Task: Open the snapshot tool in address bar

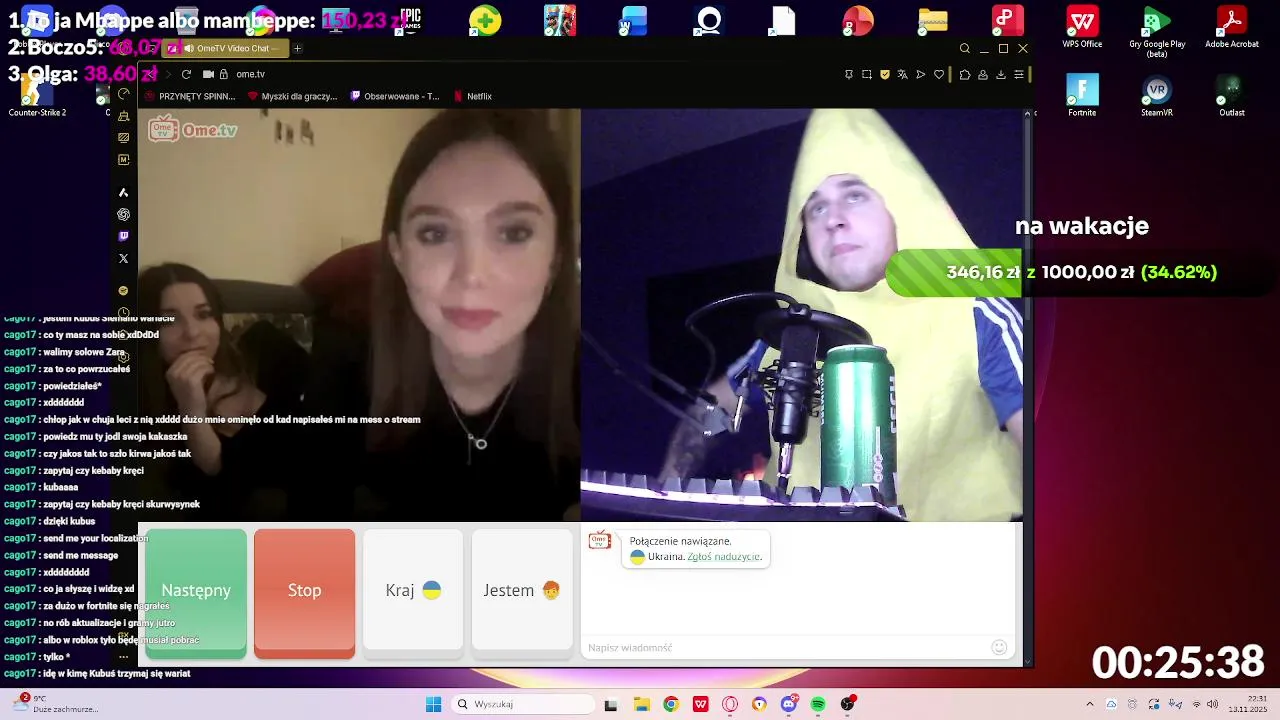Action: [867, 74]
